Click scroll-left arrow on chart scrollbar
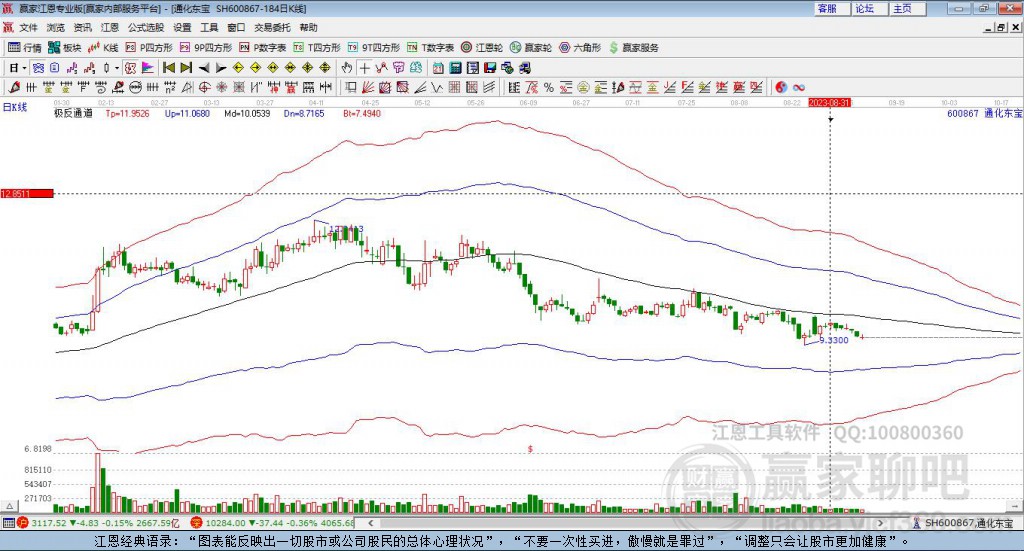The image size is (1024, 551). [370, 523]
